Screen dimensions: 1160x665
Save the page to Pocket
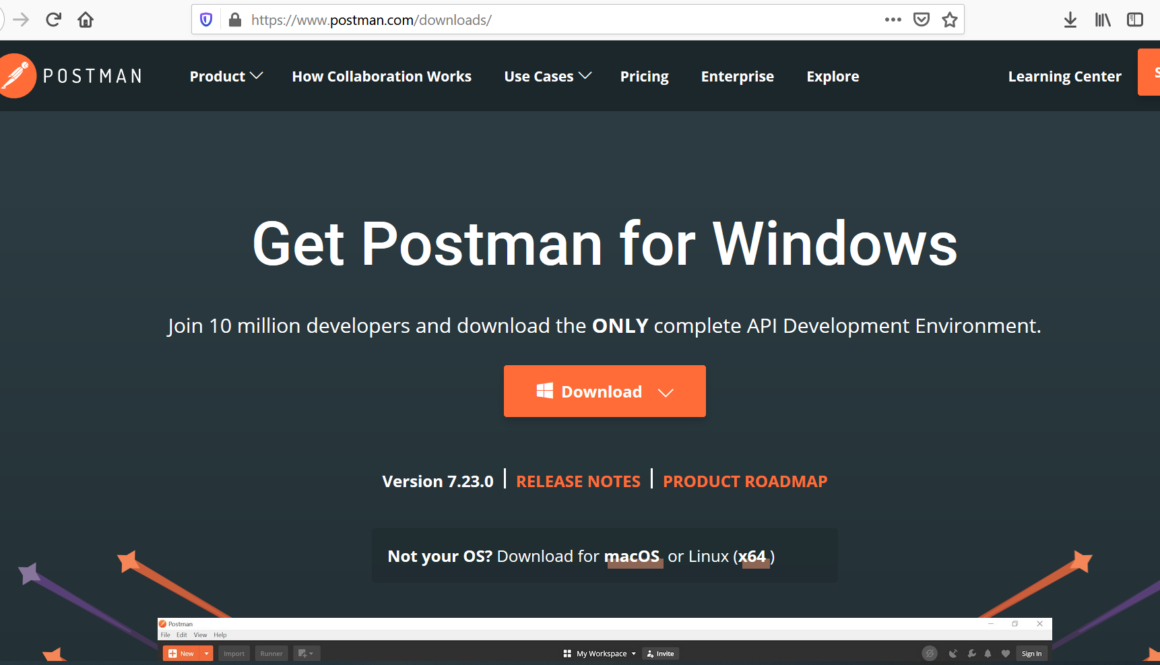pos(921,19)
